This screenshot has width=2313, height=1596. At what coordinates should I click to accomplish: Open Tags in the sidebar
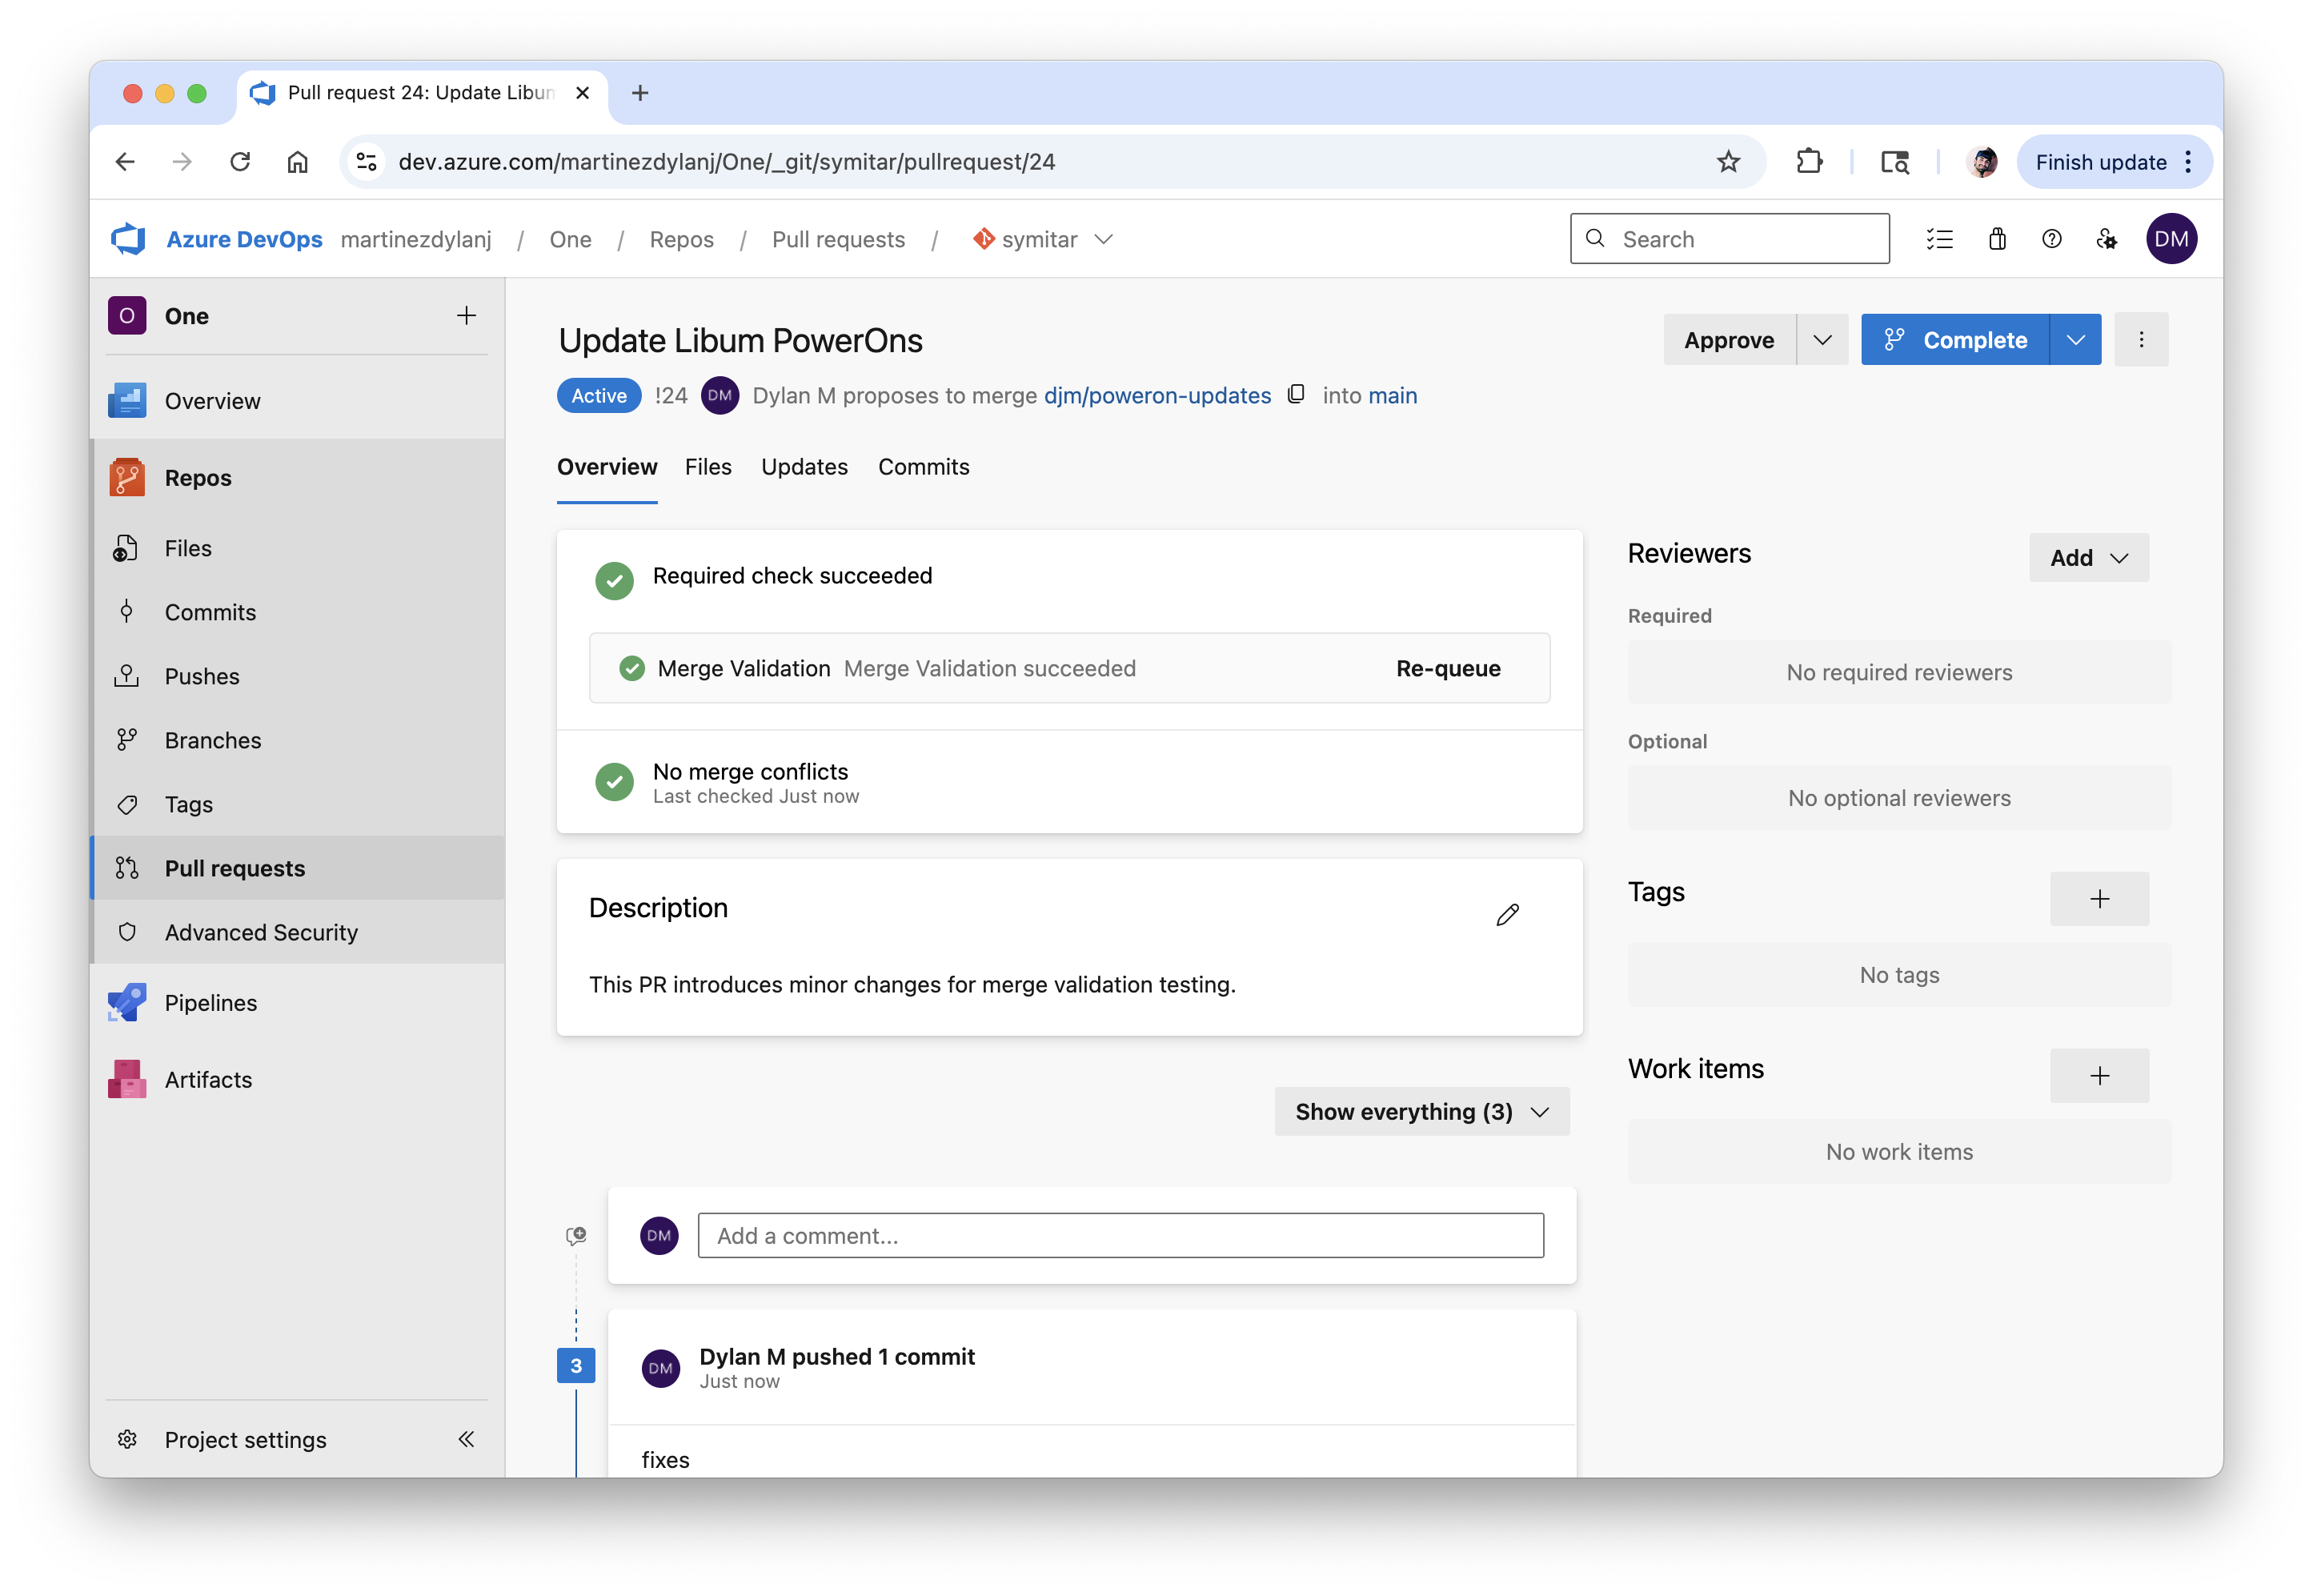(x=297, y=804)
